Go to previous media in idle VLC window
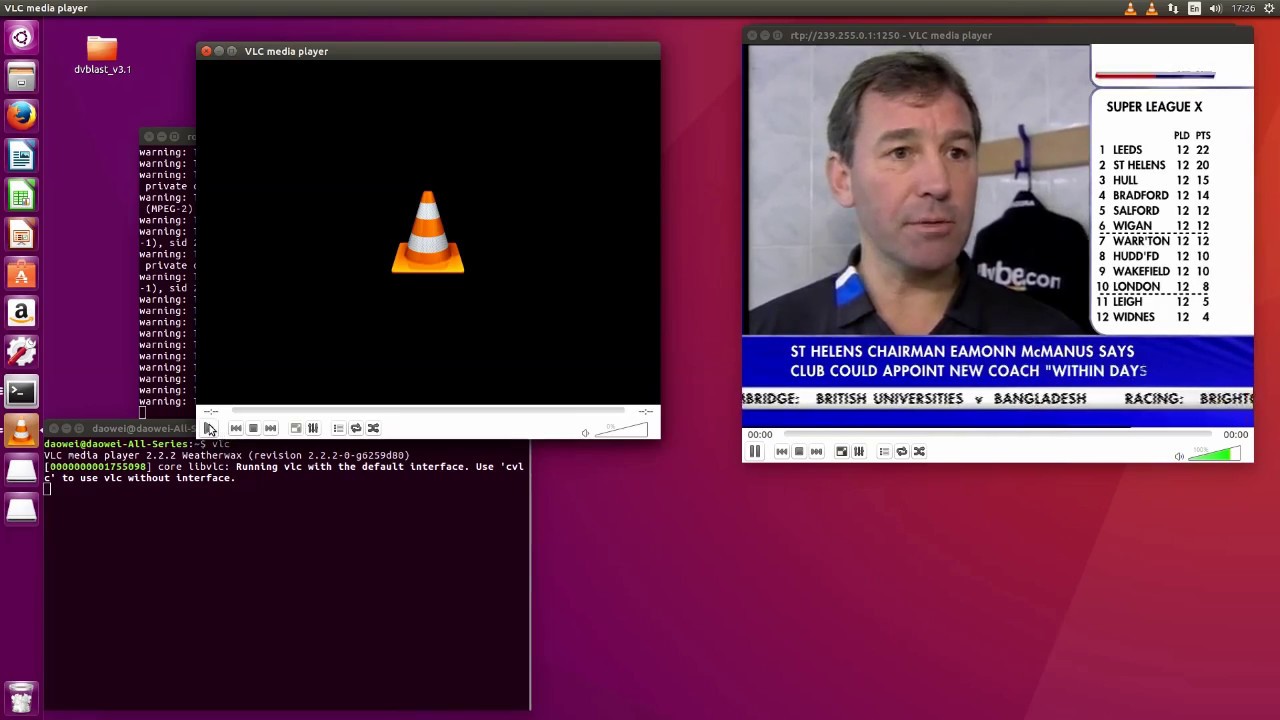The image size is (1280, 720). pos(236,428)
